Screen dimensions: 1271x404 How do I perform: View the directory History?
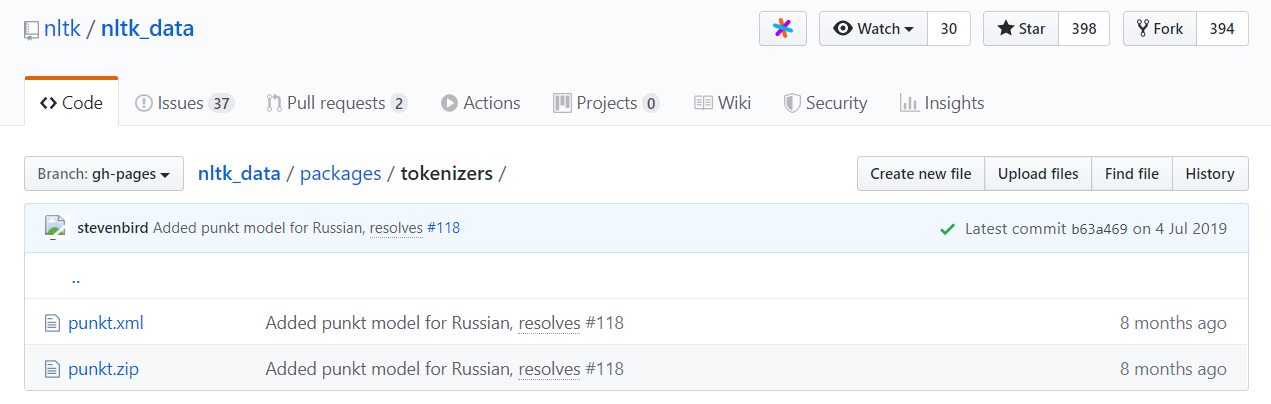coord(1209,174)
